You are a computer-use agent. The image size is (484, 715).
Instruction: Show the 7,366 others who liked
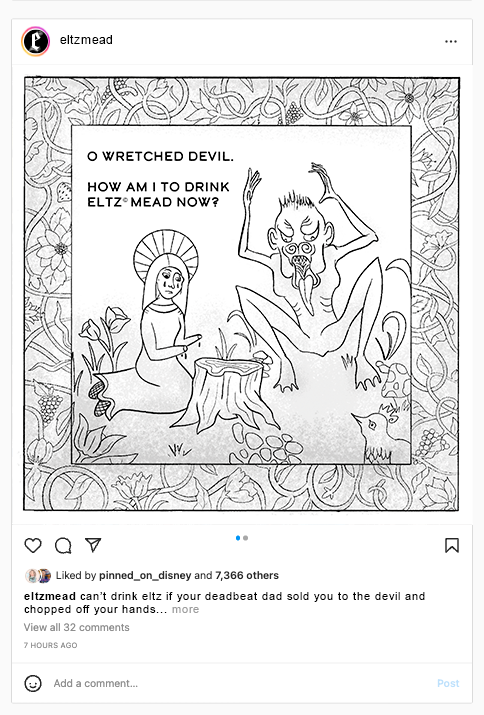click(x=247, y=575)
